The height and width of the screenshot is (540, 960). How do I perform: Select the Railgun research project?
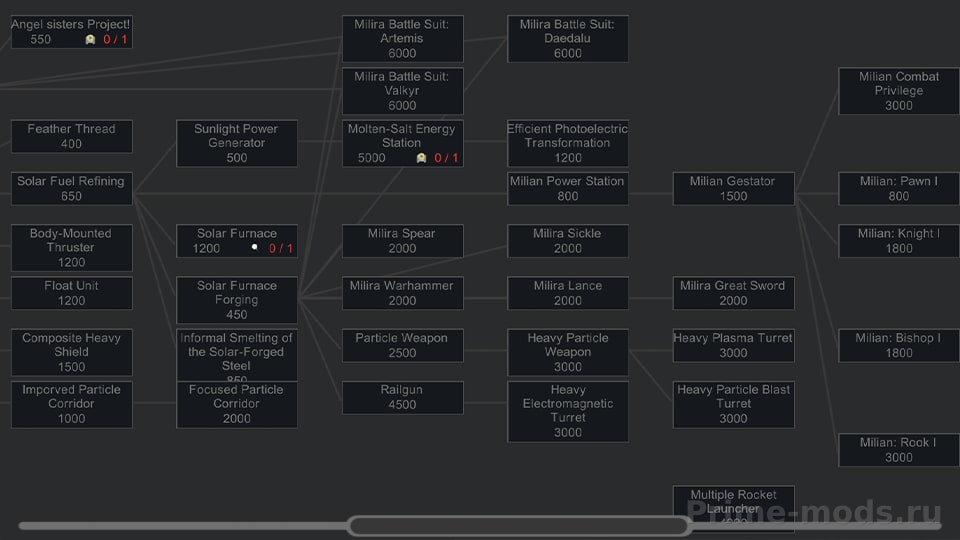tap(402, 397)
